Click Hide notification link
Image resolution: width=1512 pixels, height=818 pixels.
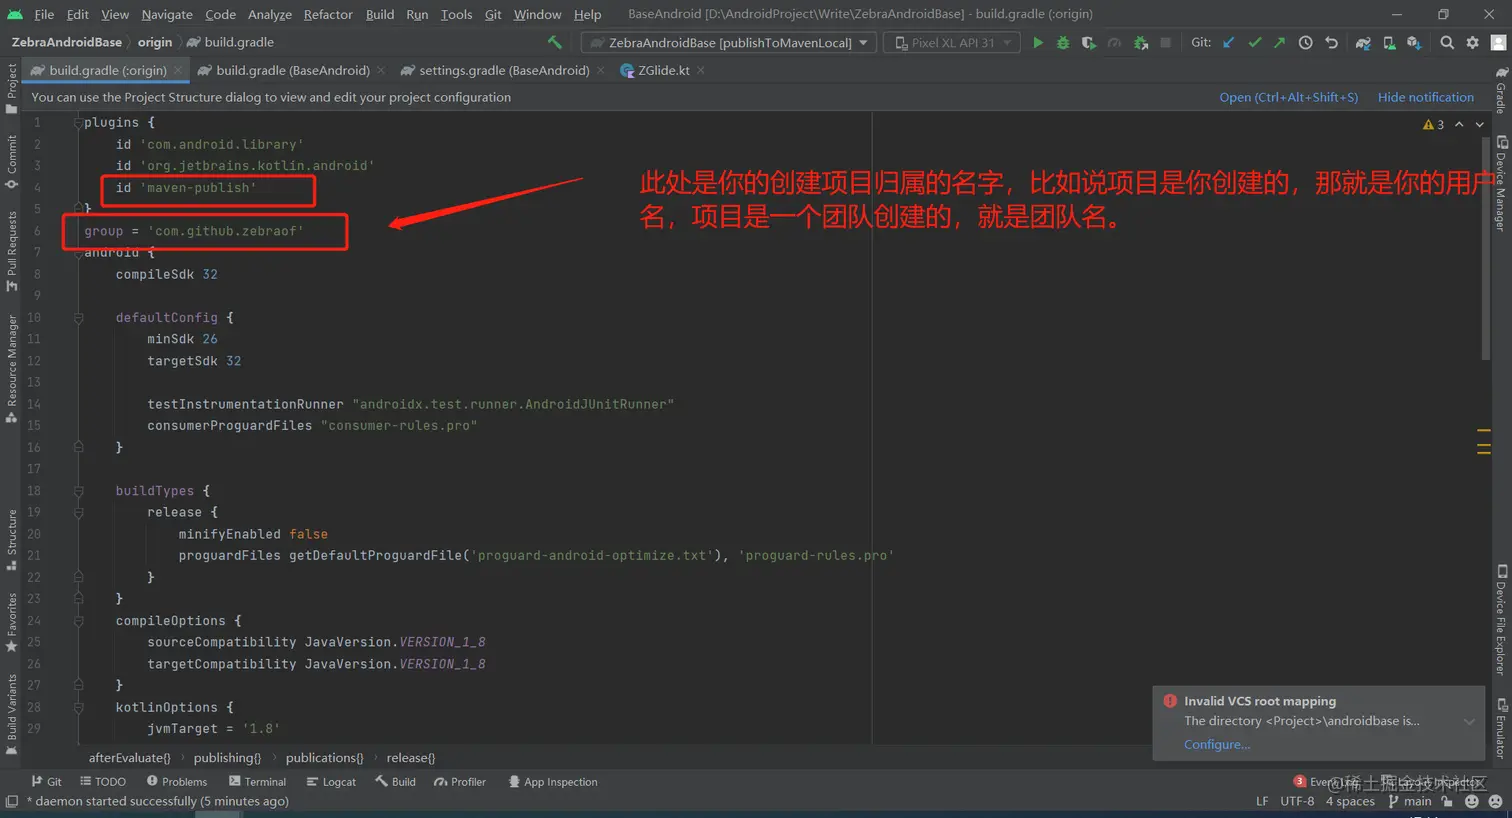point(1426,97)
